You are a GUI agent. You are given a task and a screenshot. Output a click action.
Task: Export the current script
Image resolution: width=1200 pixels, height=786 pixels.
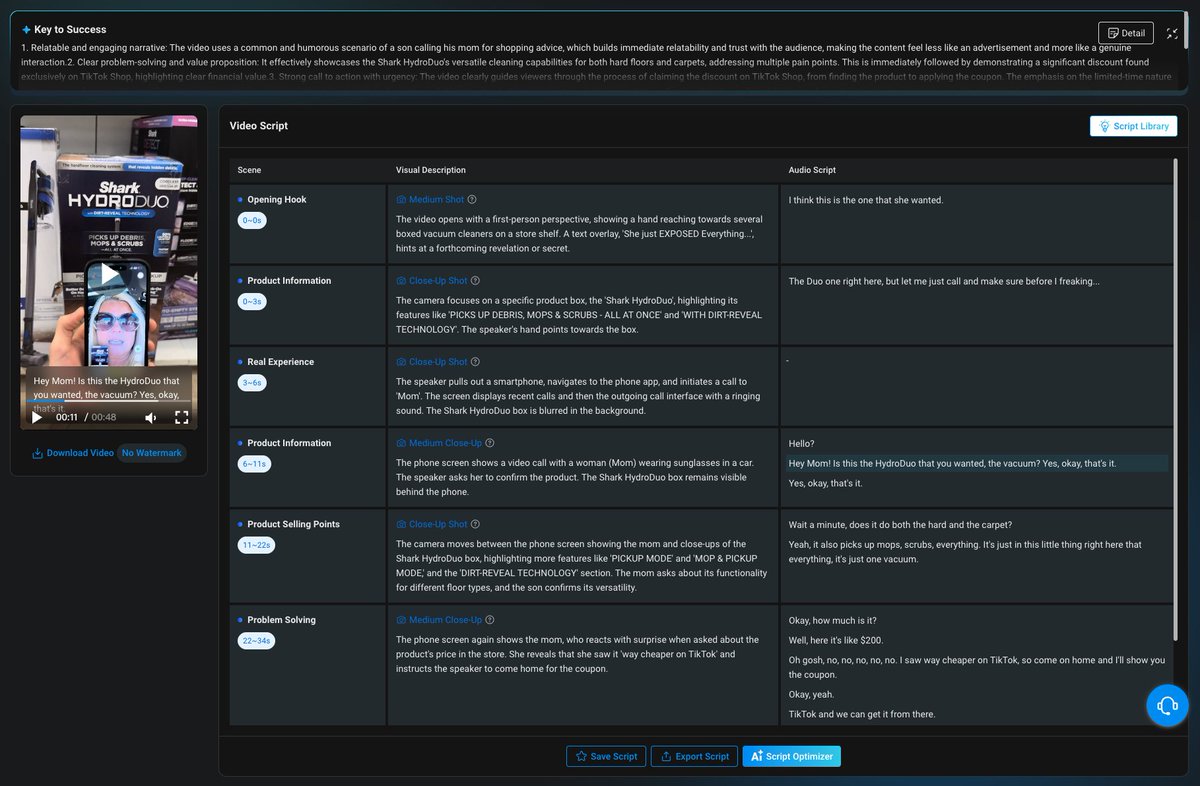point(694,756)
